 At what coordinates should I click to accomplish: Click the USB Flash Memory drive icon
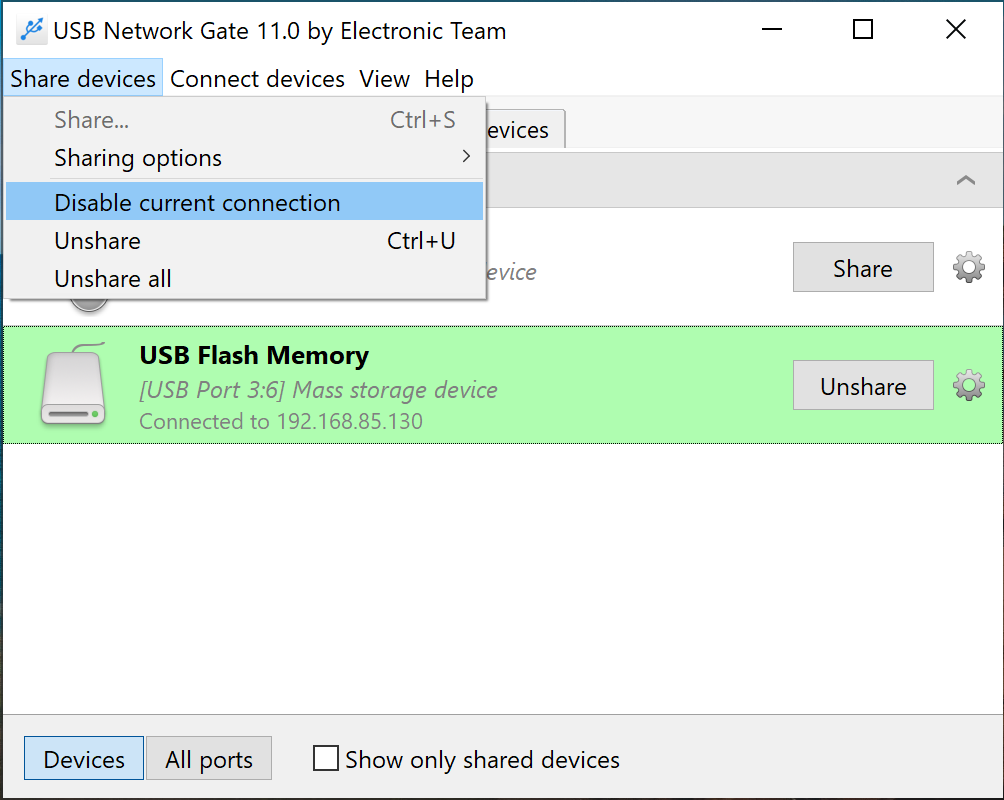pyautogui.click(x=72, y=385)
